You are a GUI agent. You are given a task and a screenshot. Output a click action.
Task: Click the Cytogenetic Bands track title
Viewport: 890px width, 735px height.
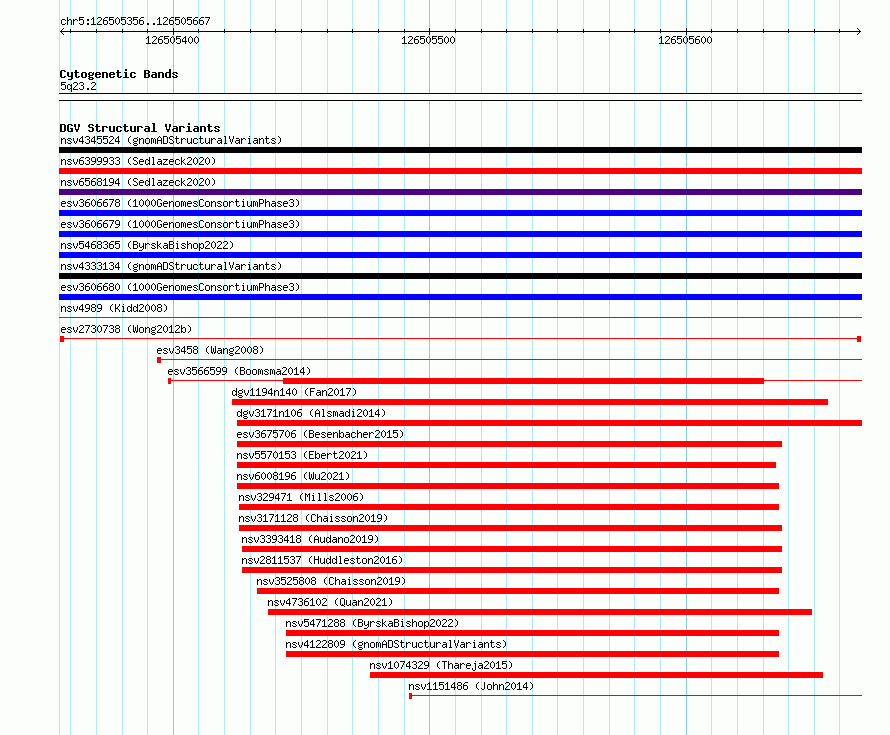coord(119,74)
